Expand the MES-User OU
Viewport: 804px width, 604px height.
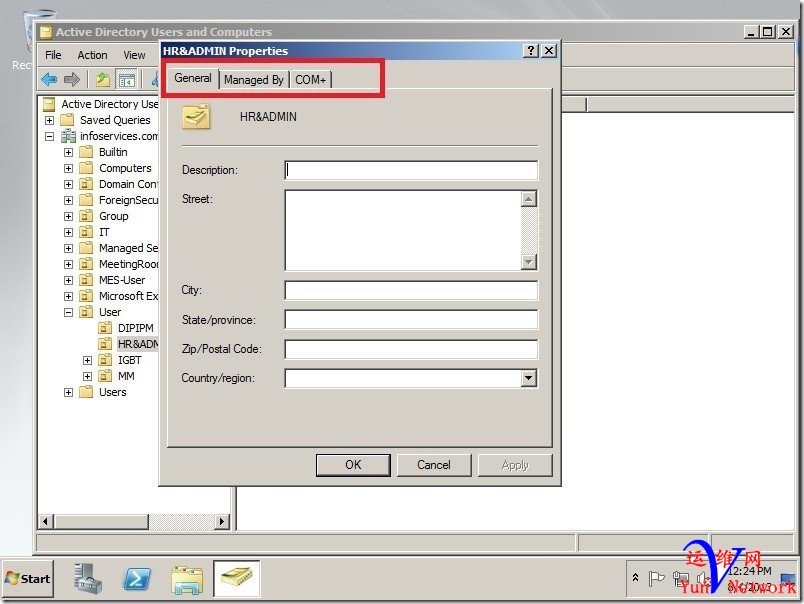[69, 280]
